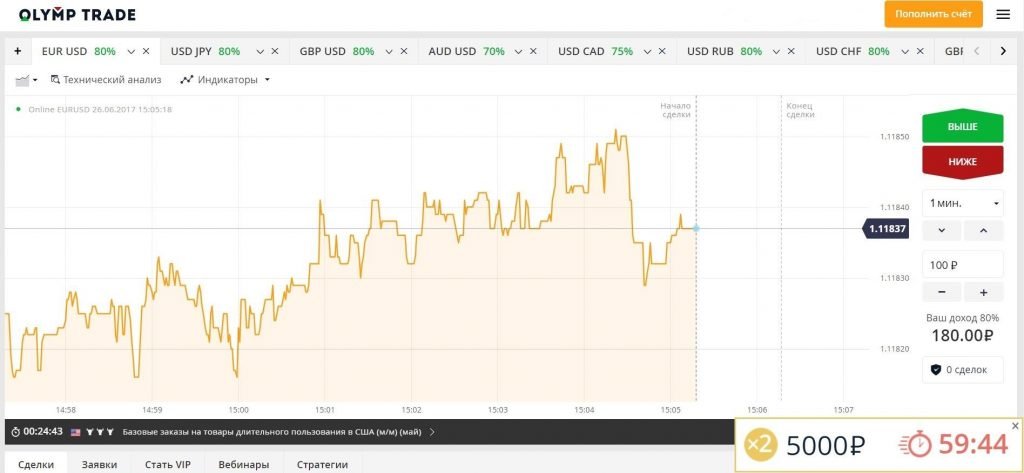Viewport: 1024px width, 473px height.
Task: Open the 1 мин. duration dropdown
Action: tap(963, 203)
